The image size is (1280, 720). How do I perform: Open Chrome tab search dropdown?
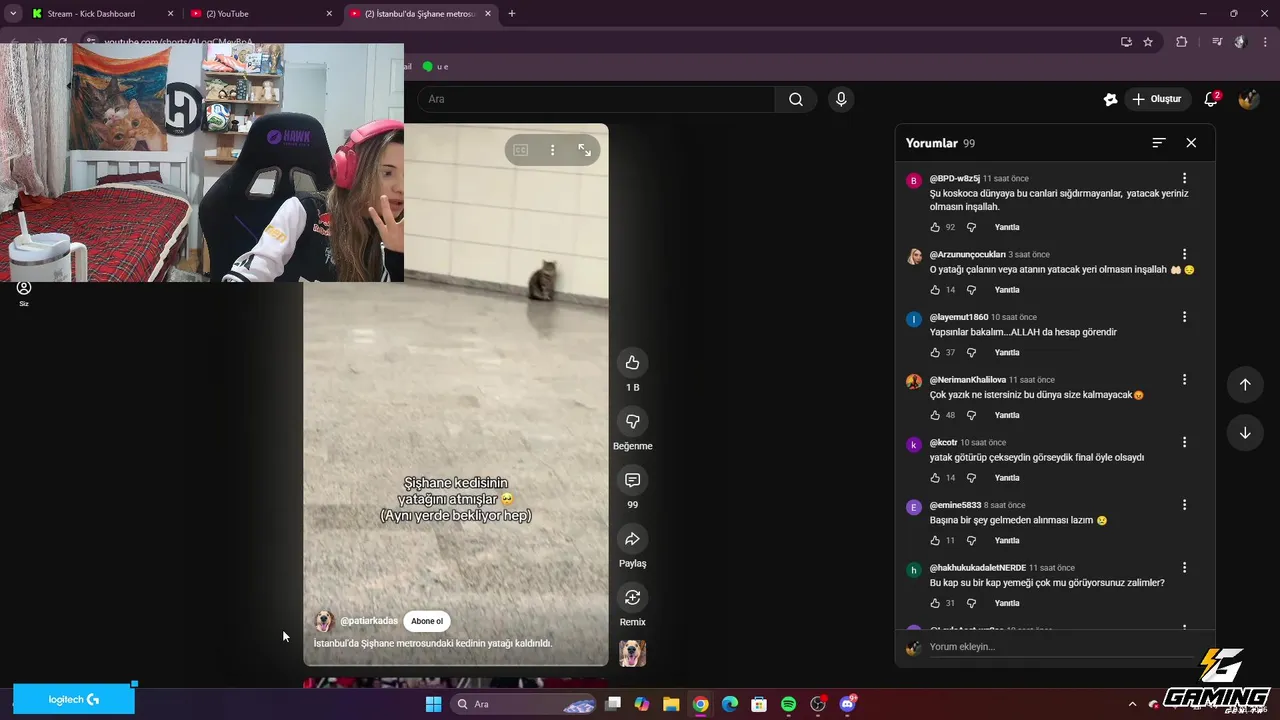coord(13,14)
